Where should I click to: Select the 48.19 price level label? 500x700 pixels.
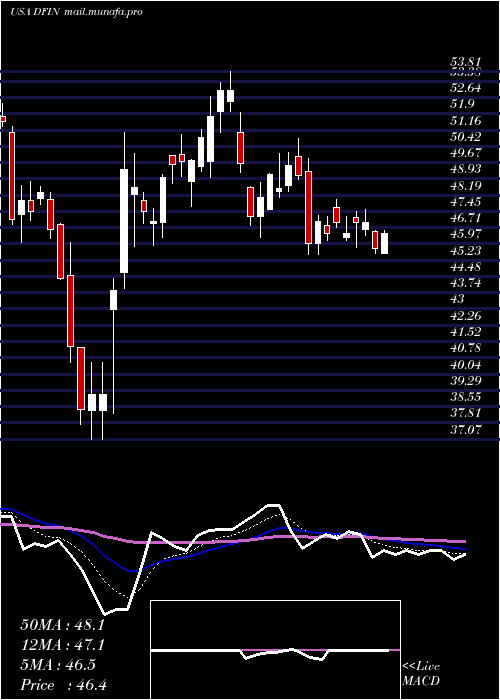click(x=466, y=185)
